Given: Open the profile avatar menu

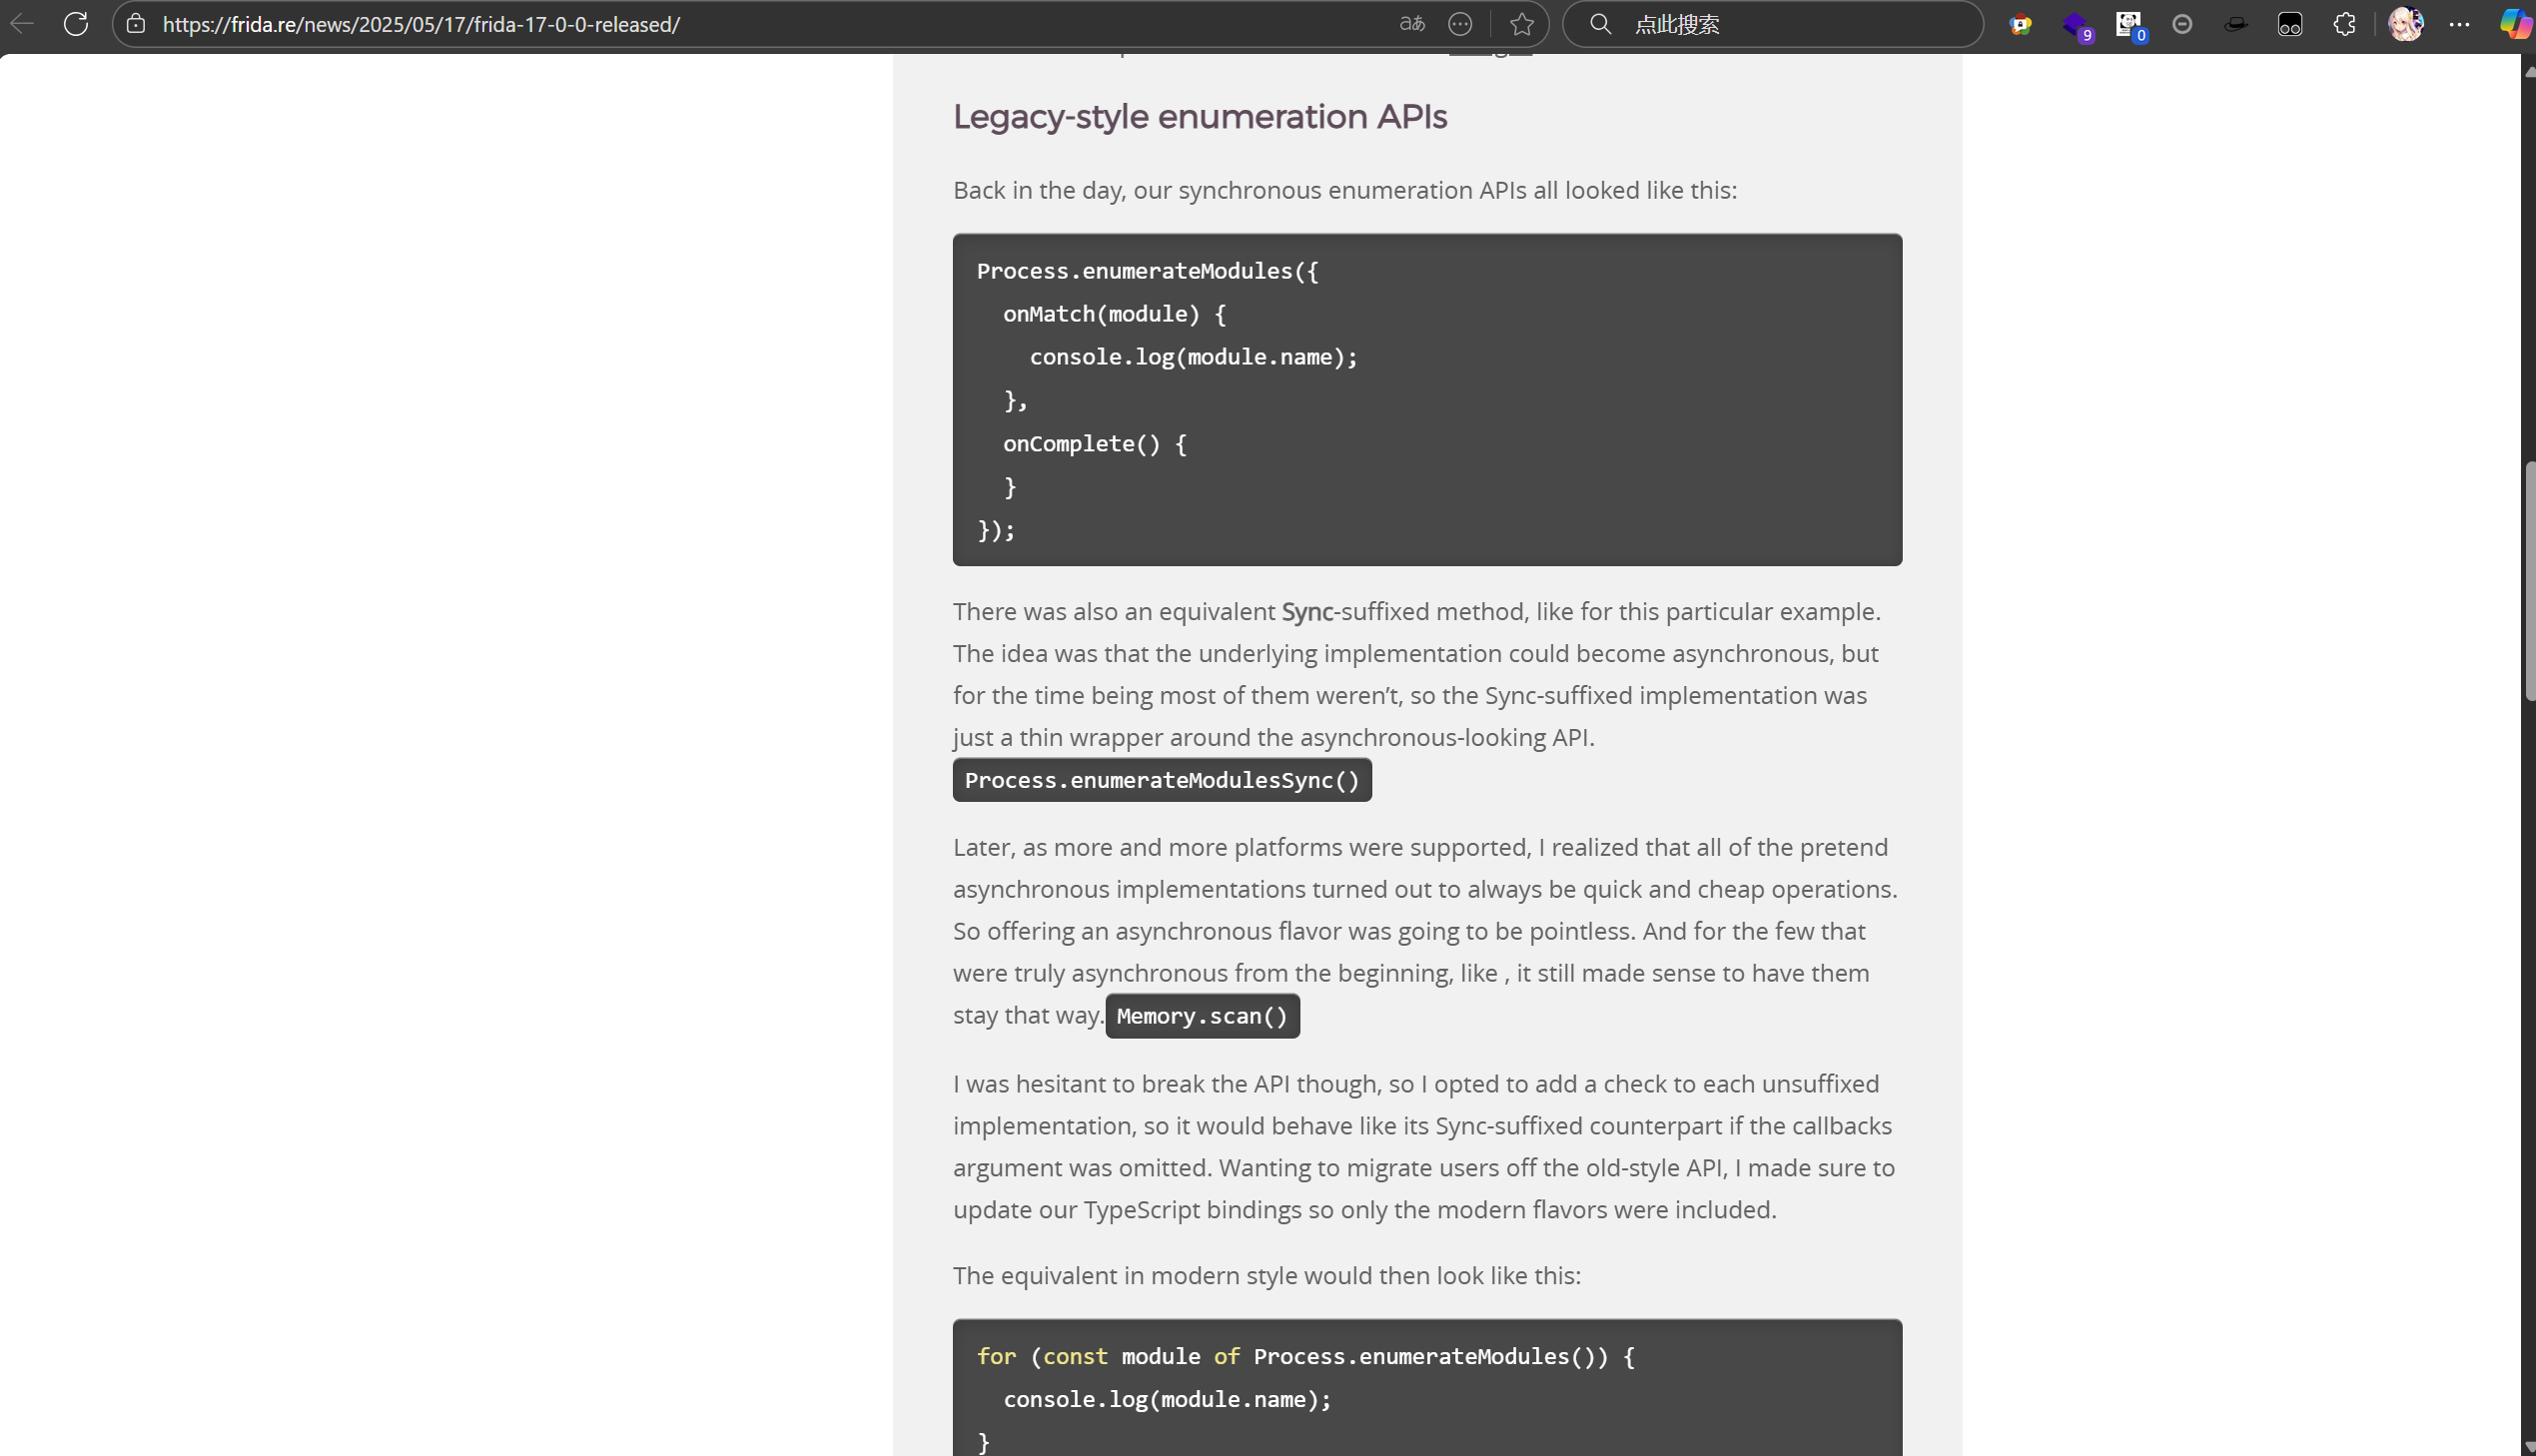Looking at the screenshot, I should point(2405,24).
